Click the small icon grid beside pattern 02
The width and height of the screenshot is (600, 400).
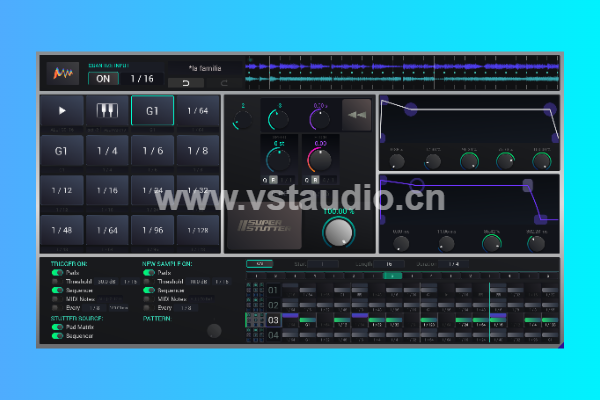(x=255, y=305)
